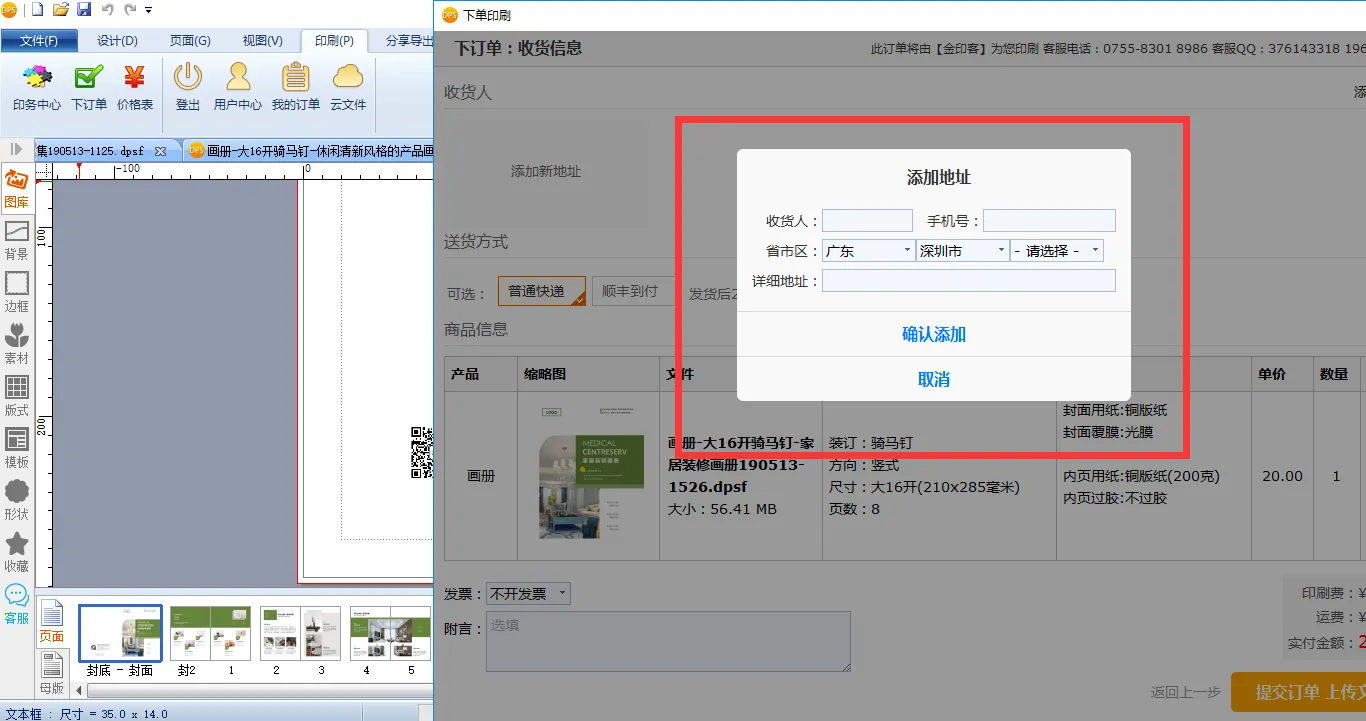Click the open folder icon in quick access toolbar
This screenshot has height=721, width=1366.
(x=60, y=10)
